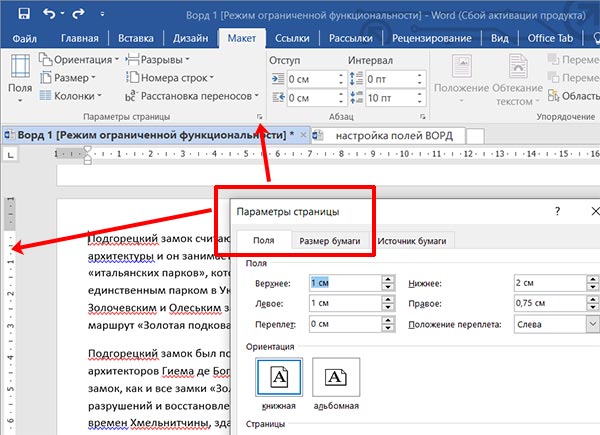Switch to the Источник бумаги dialog tab
600x435 pixels.
click(x=412, y=241)
